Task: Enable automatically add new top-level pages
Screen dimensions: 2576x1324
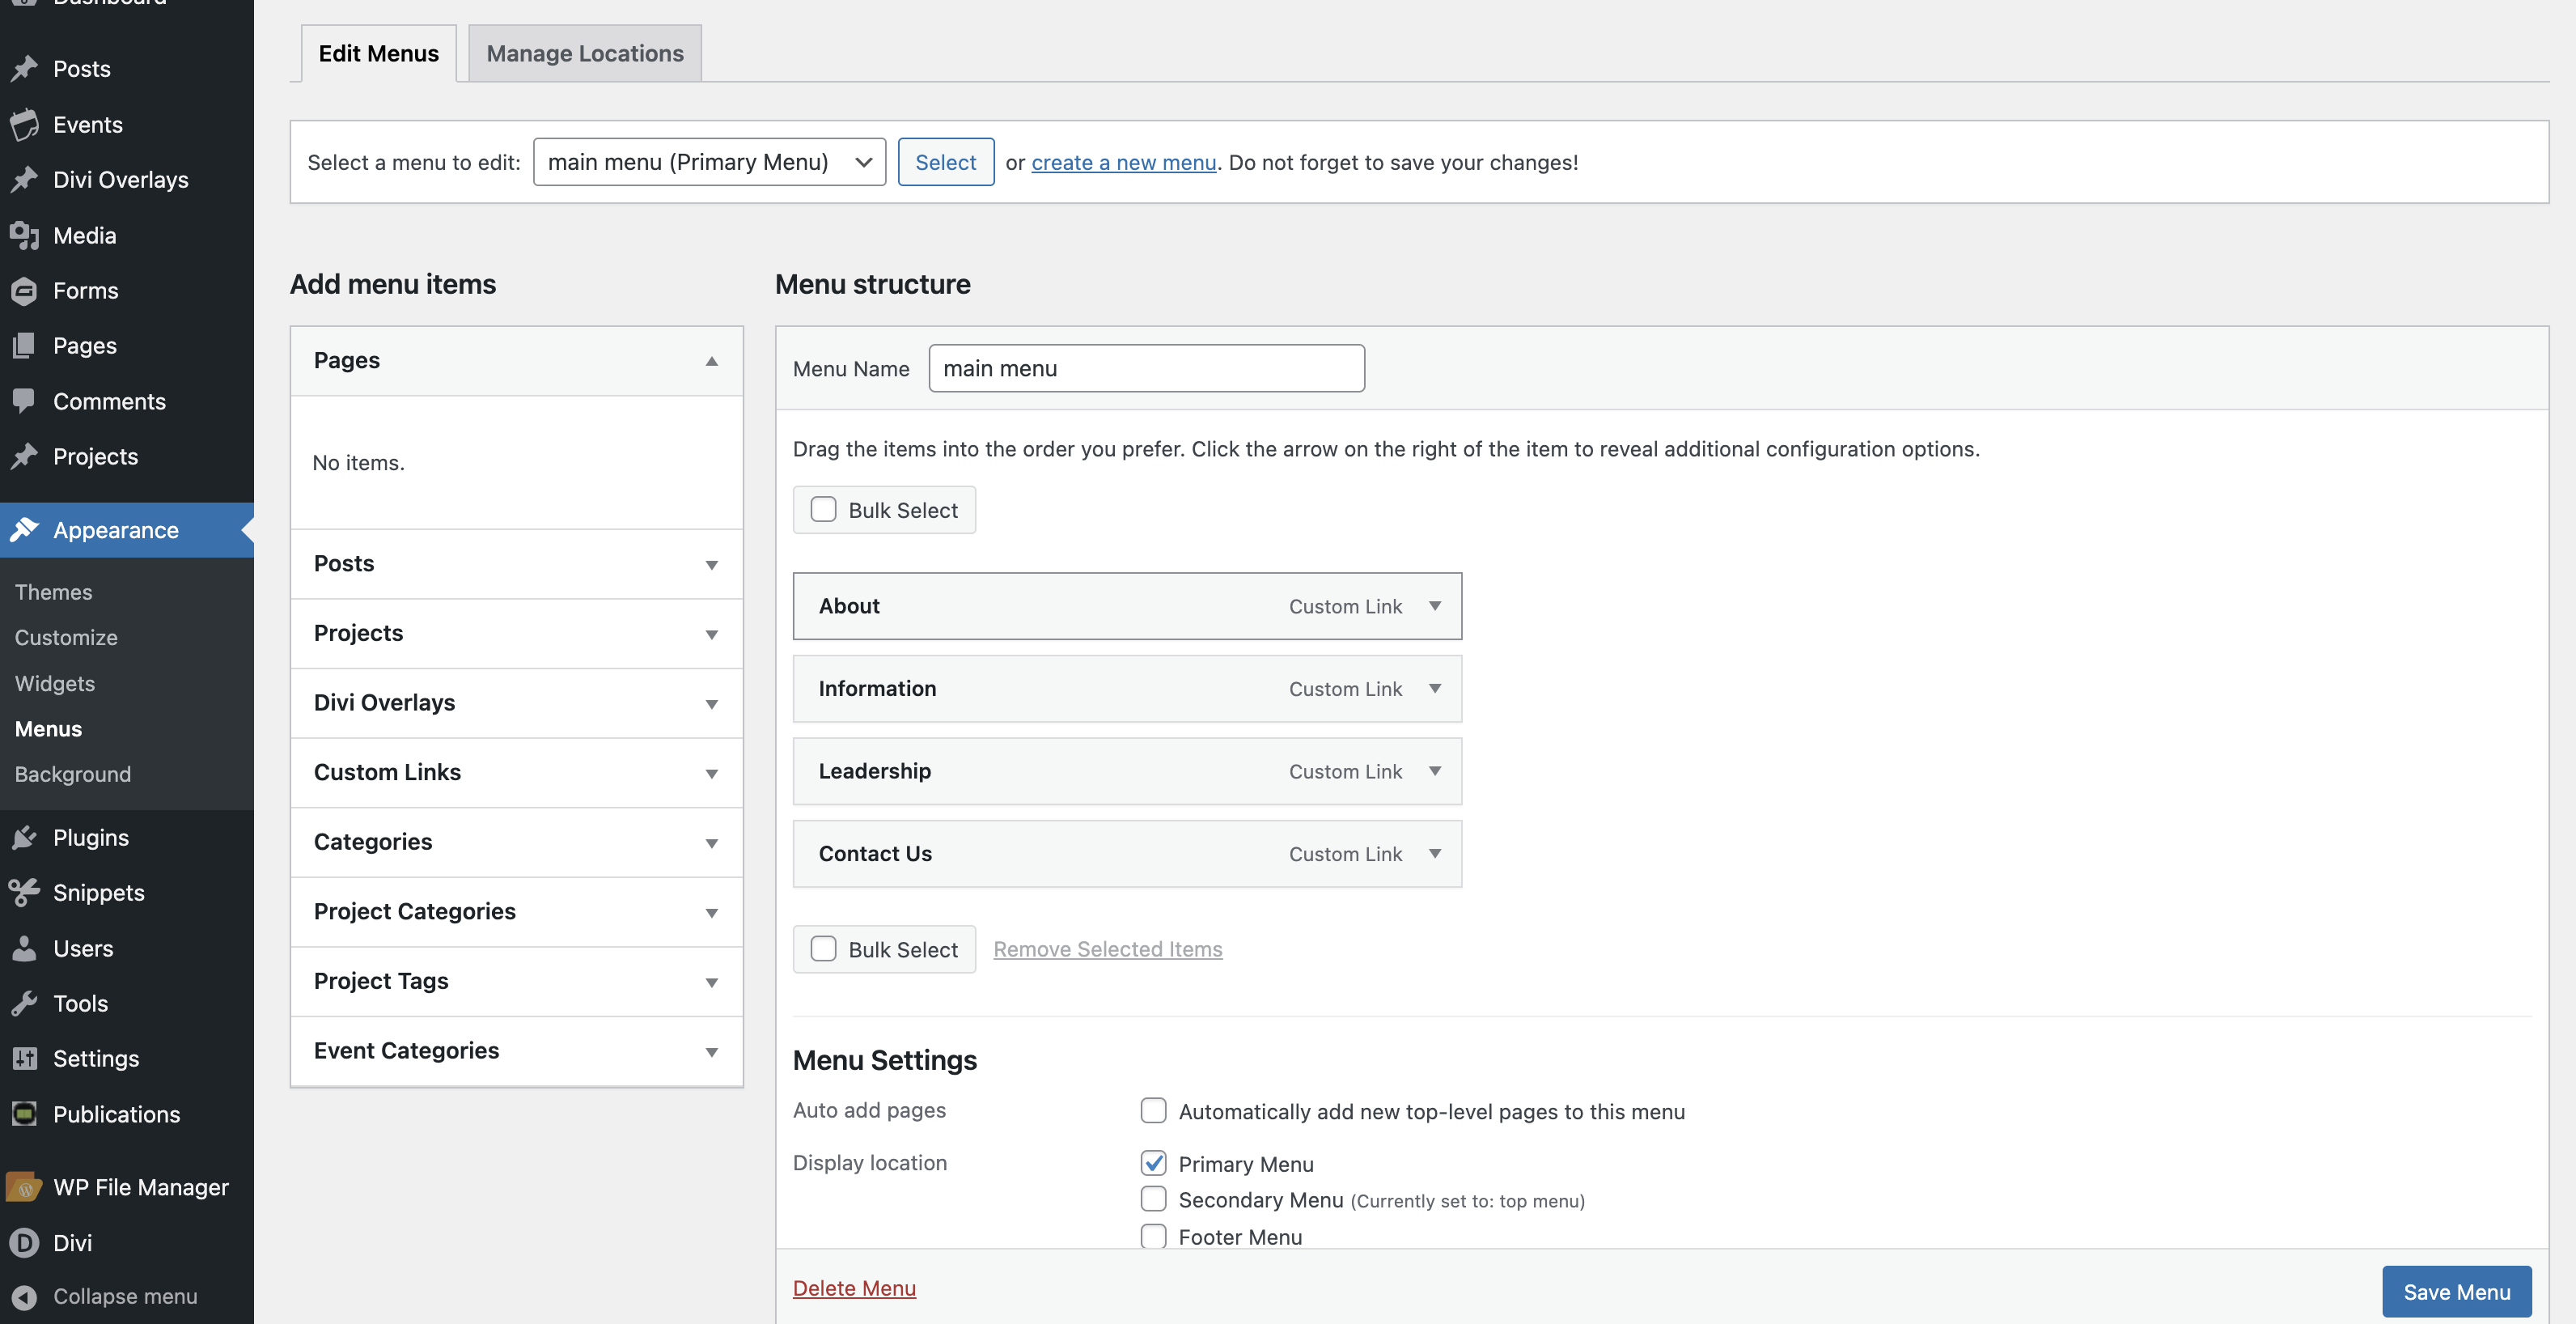Action: pyautogui.click(x=1153, y=1110)
